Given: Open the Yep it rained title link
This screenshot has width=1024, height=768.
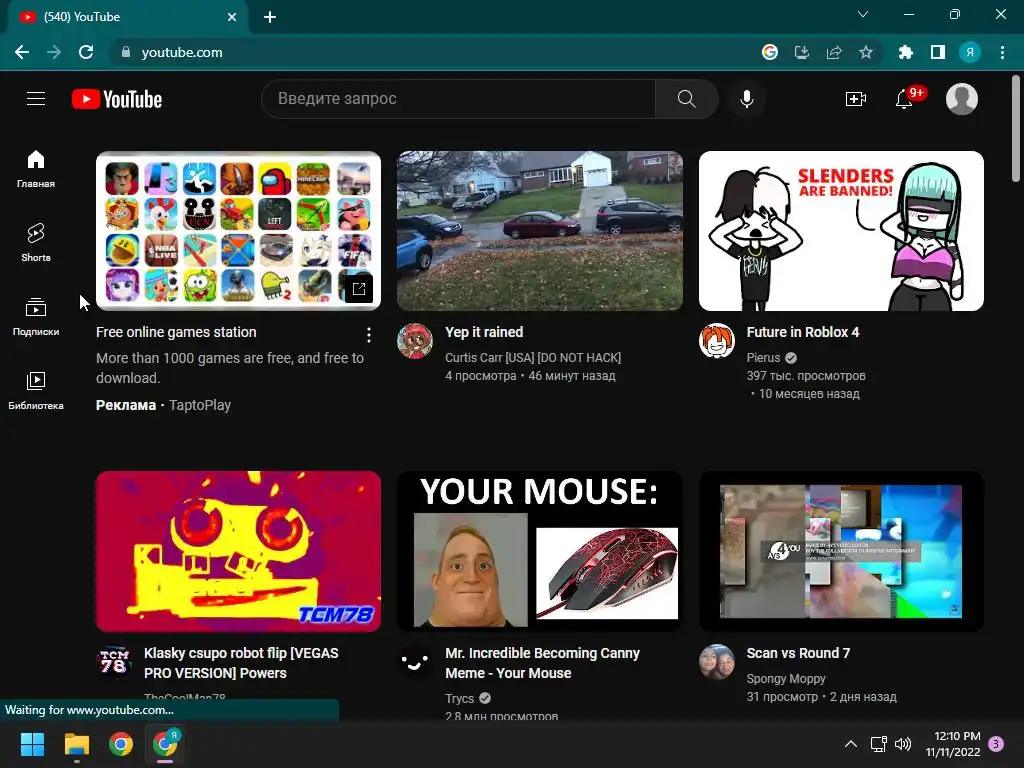Looking at the screenshot, I should (x=484, y=332).
